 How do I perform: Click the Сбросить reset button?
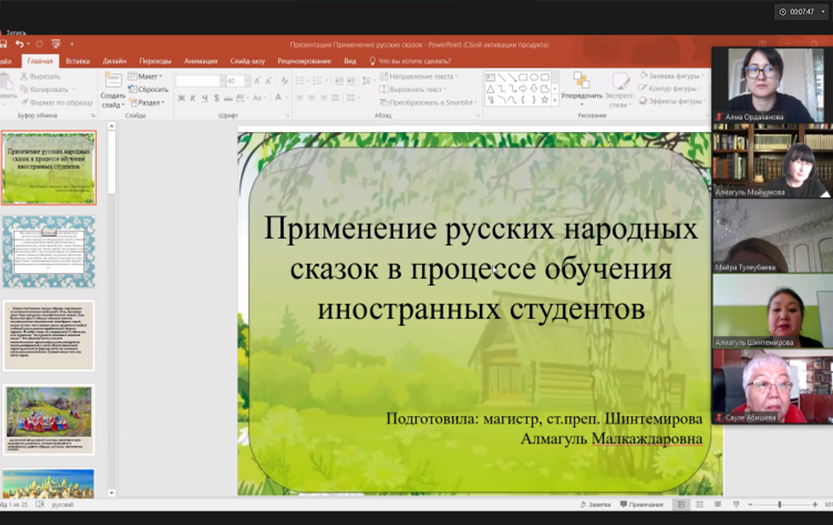150,89
